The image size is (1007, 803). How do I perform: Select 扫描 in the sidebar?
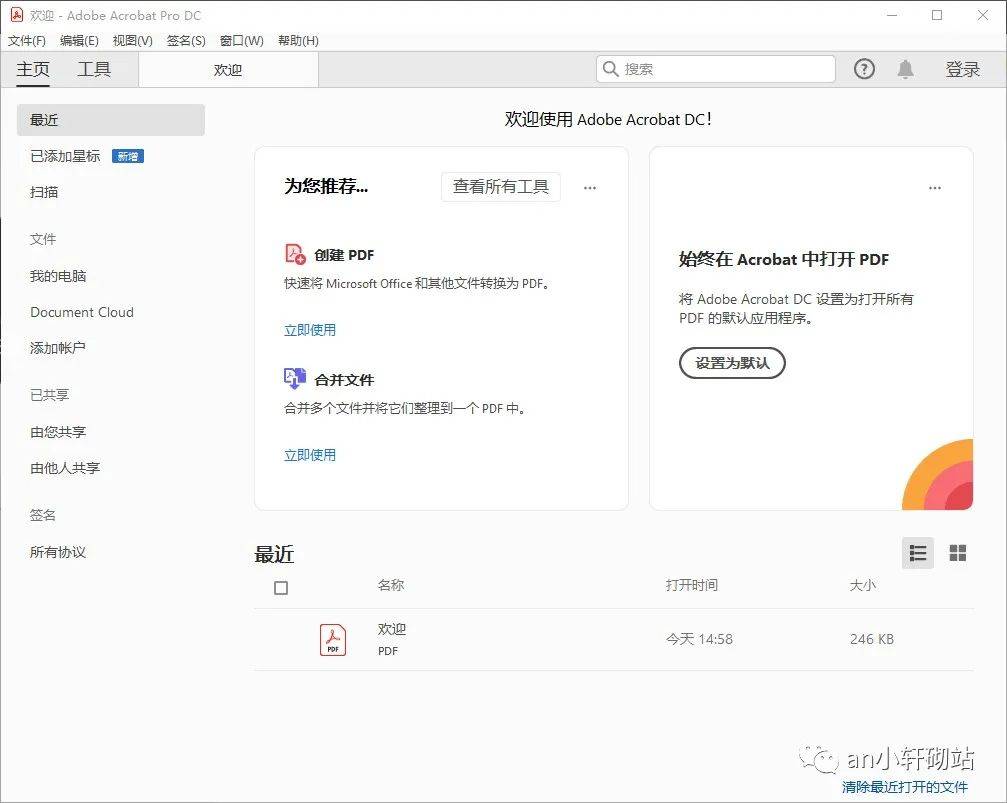tap(44, 192)
